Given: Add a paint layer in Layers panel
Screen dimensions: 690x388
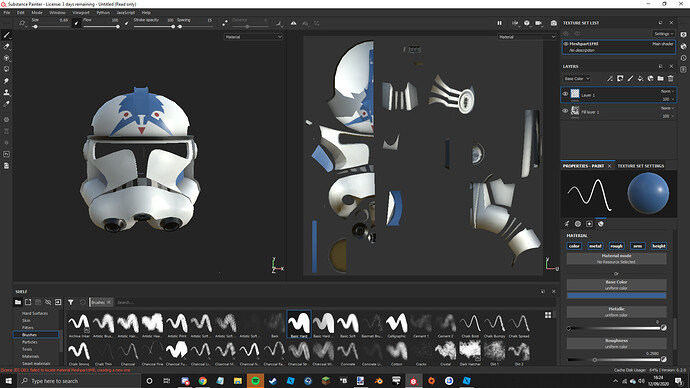Looking at the screenshot, I should click(630, 78).
